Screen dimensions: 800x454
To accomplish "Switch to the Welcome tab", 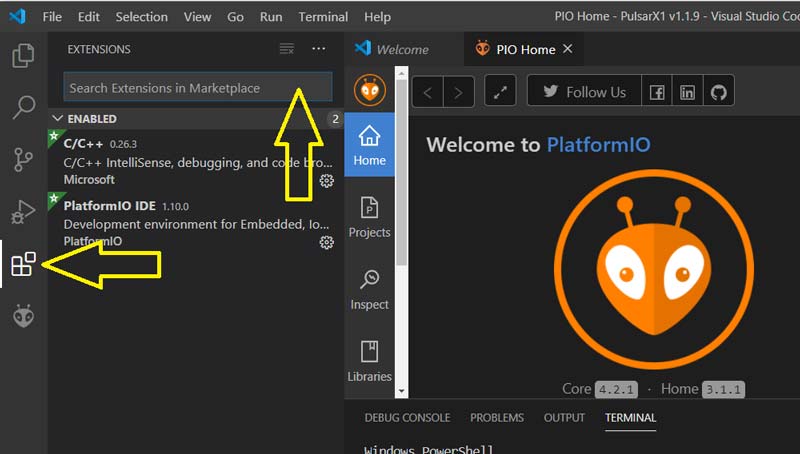I will click(404, 49).
